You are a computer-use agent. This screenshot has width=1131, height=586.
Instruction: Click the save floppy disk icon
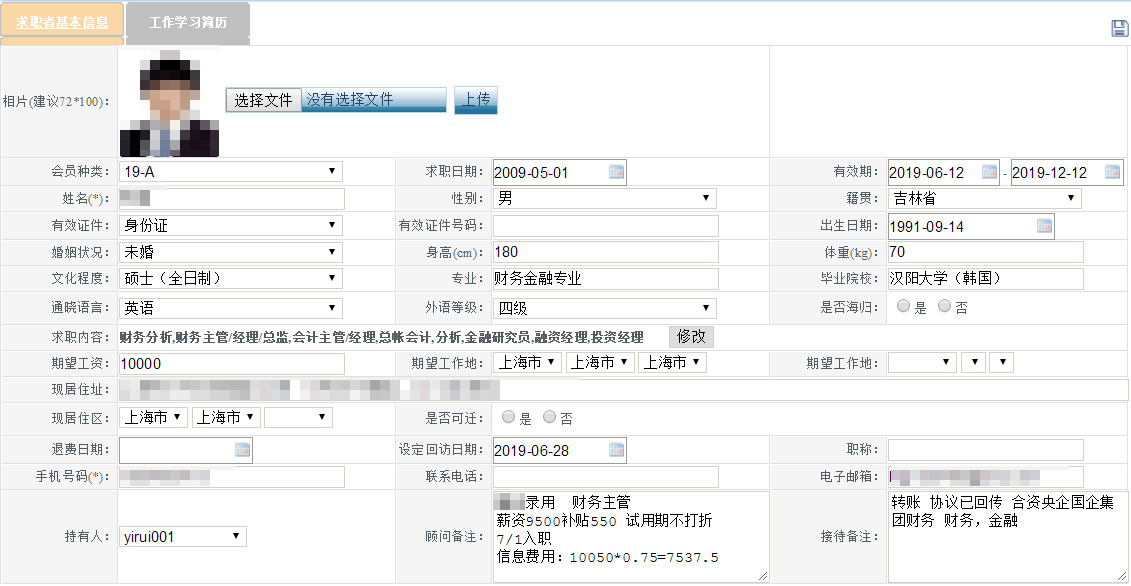point(1119,28)
